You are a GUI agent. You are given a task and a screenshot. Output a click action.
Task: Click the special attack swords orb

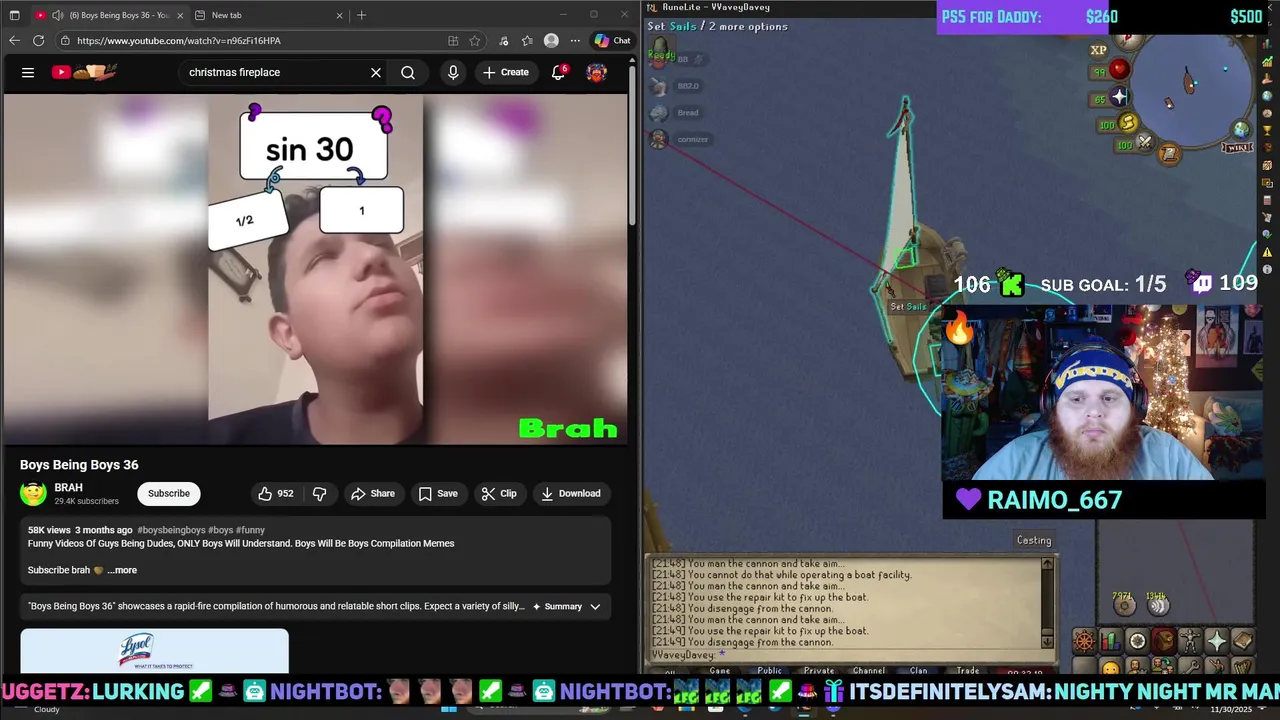(1146, 142)
